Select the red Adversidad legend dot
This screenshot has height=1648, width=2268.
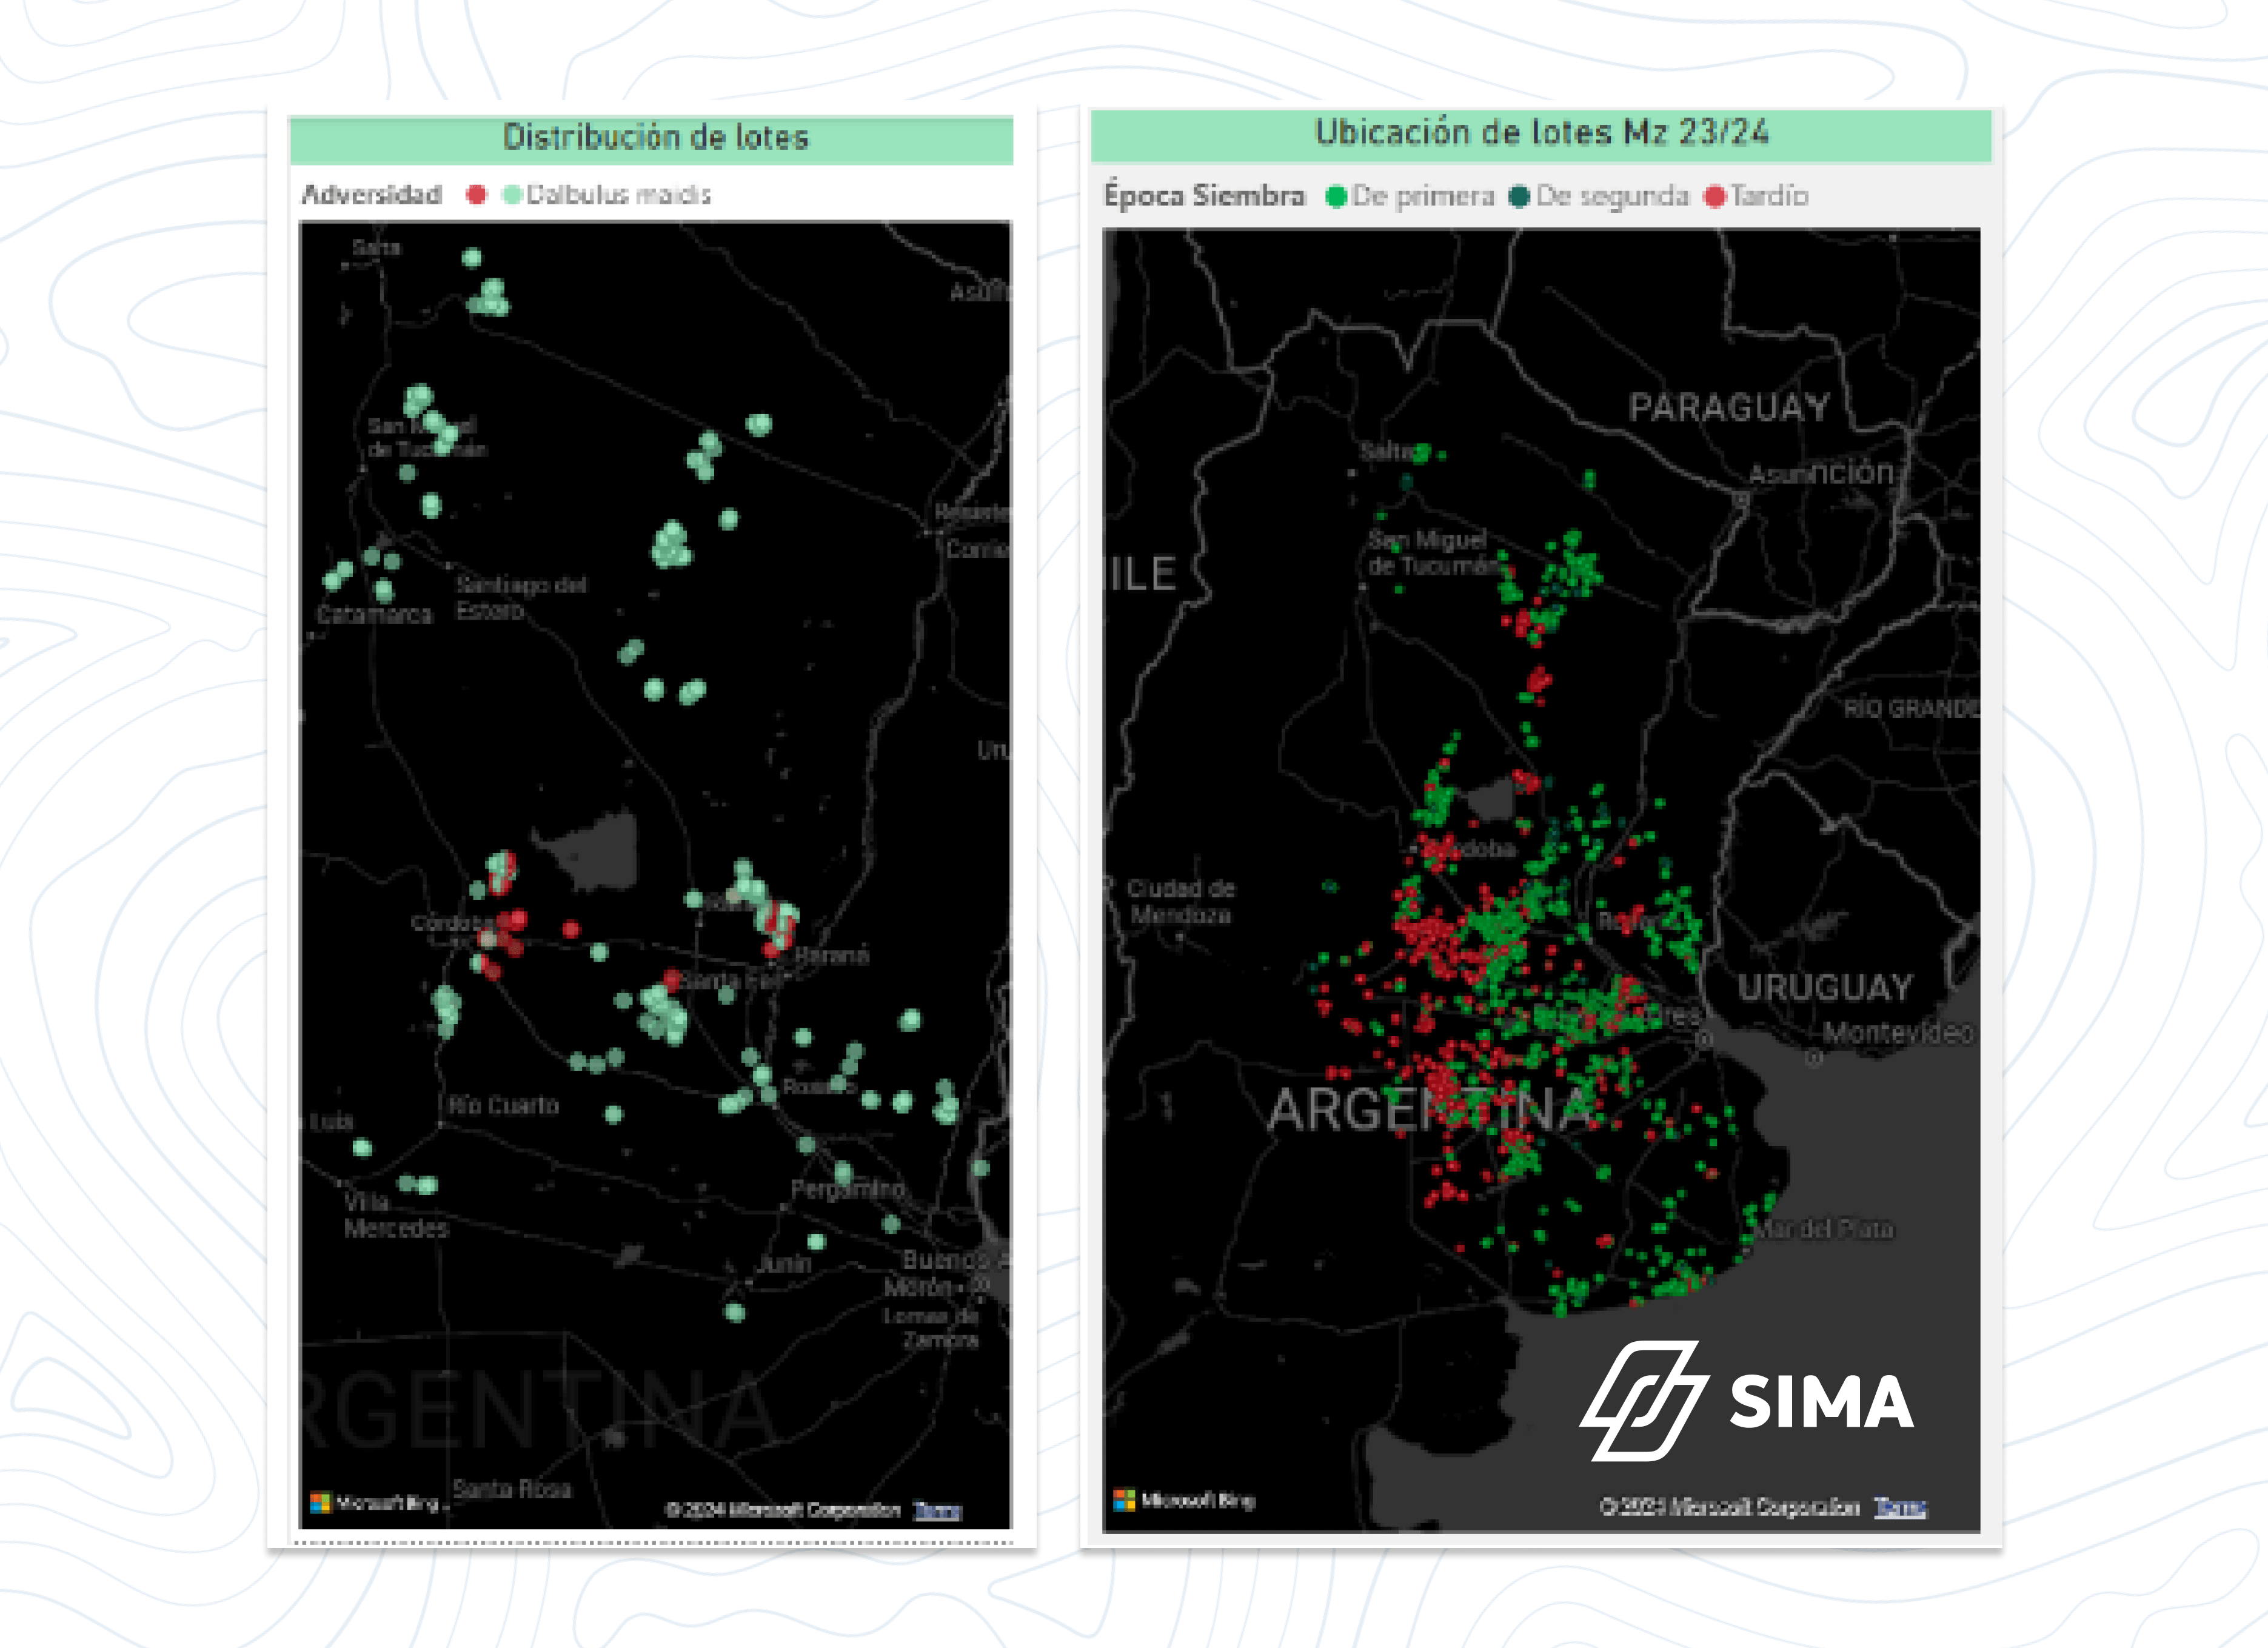click(x=476, y=195)
